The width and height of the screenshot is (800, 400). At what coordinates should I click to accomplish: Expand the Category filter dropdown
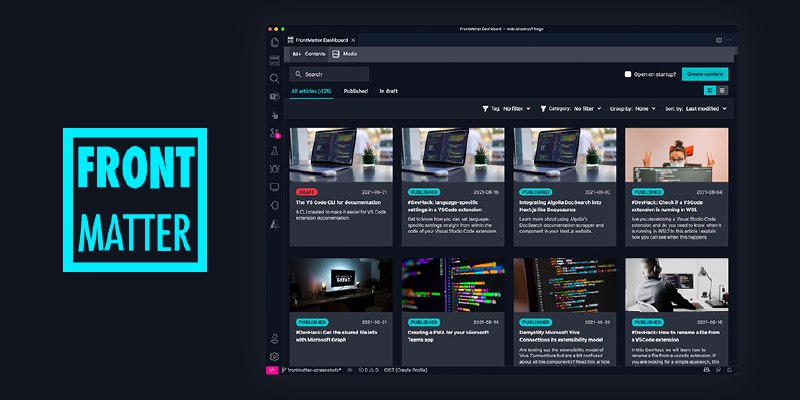(571, 108)
